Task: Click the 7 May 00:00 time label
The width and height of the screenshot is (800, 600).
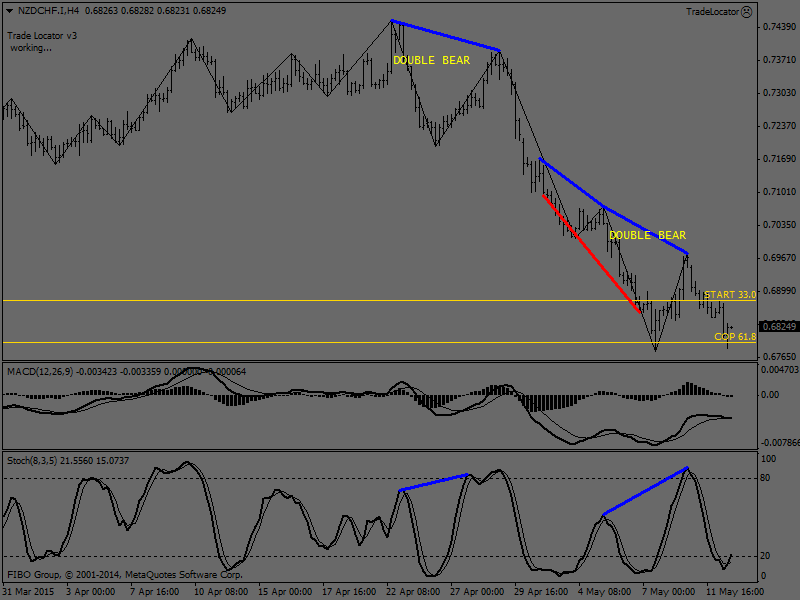Action: (x=668, y=591)
